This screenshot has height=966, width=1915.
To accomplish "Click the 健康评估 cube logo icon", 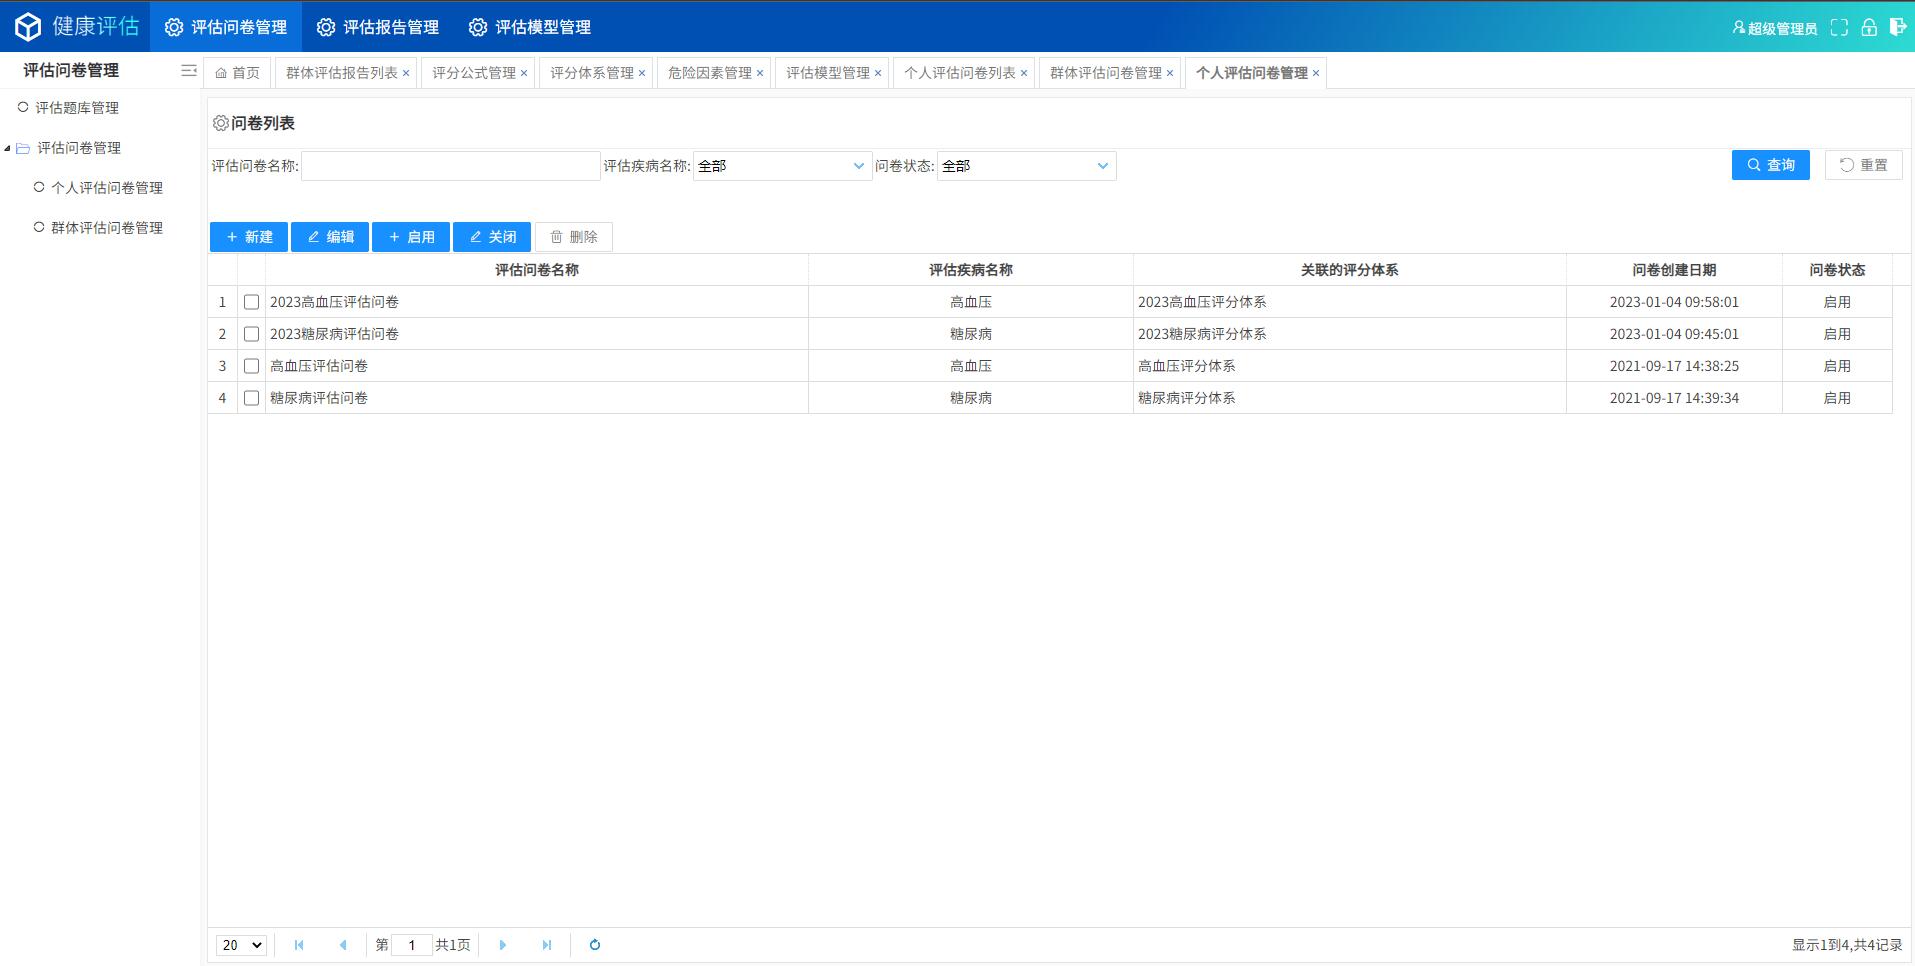I will pos(28,27).
